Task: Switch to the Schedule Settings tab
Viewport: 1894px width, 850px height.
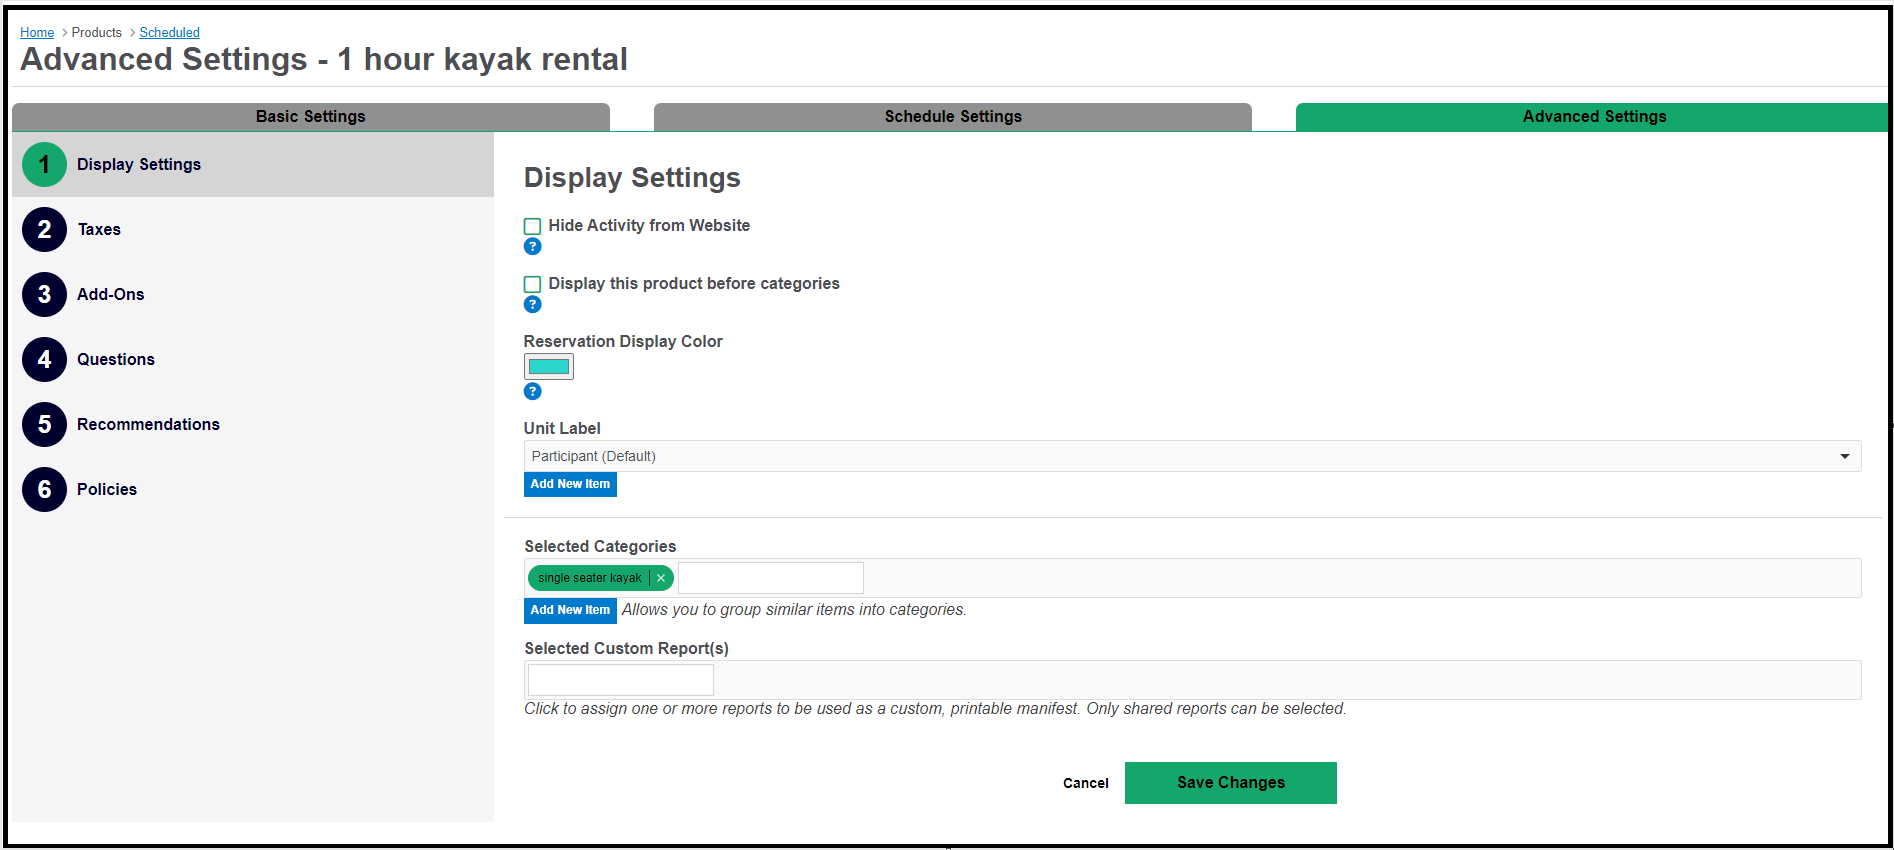Action: pyautogui.click(x=953, y=117)
